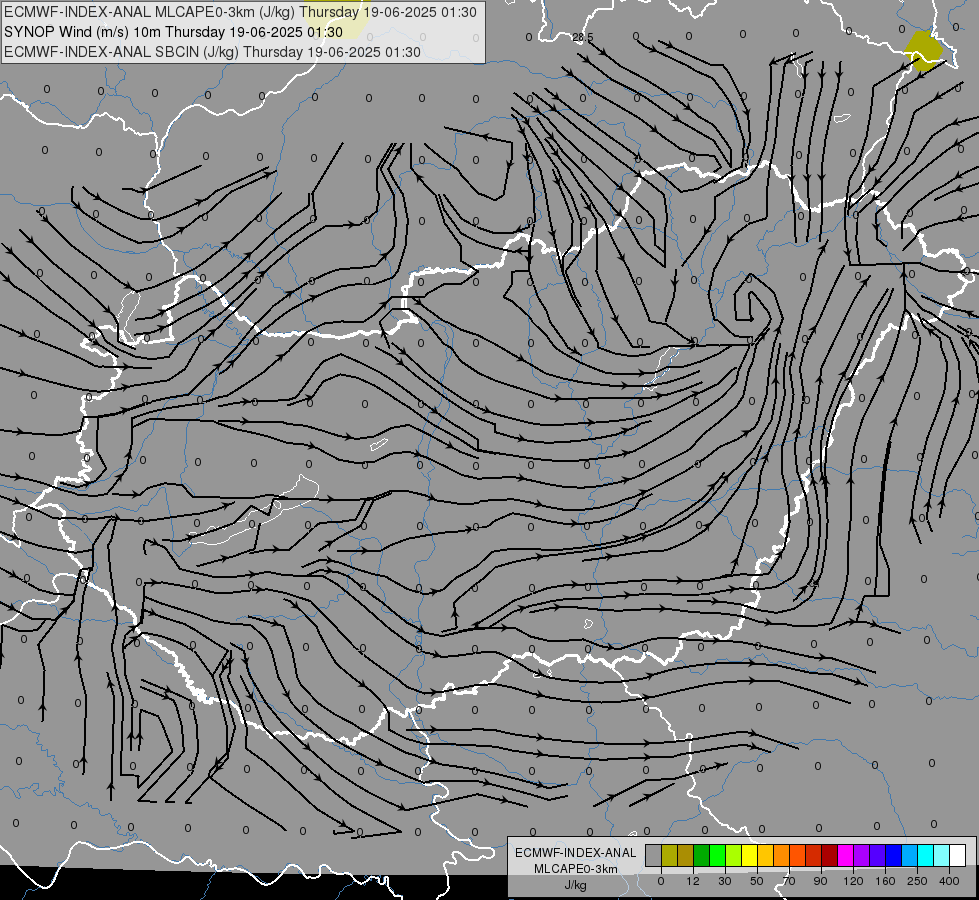Click the legend value 70
This screenshot has height=900, width=979.
pos(789,881)
